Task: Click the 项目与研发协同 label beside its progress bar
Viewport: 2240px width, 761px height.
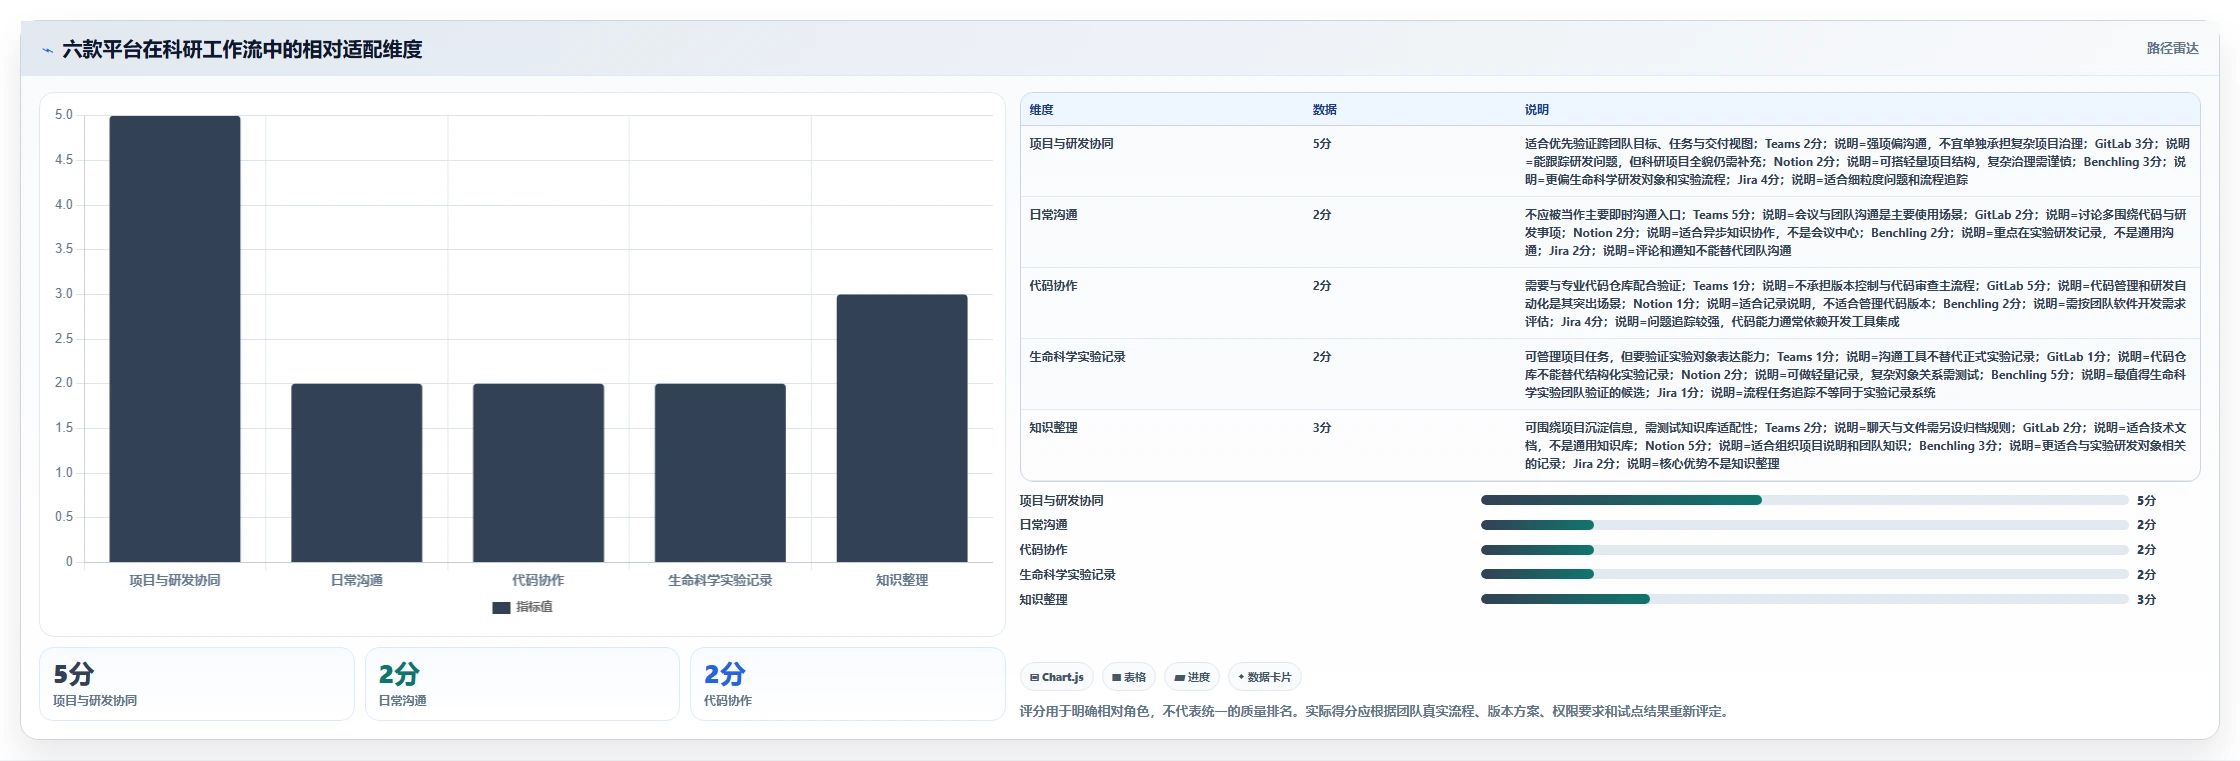Action: point(1062,501)
